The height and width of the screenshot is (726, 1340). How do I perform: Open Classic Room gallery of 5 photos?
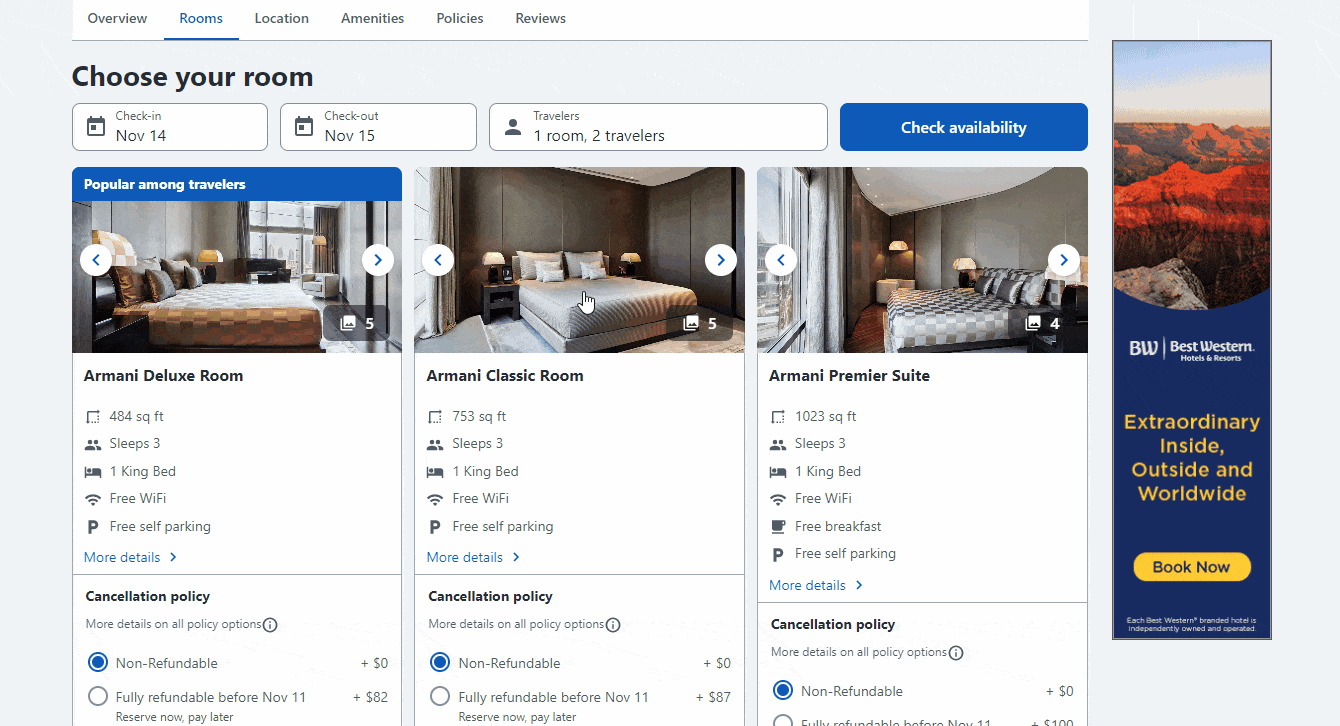tap(699, 323)
